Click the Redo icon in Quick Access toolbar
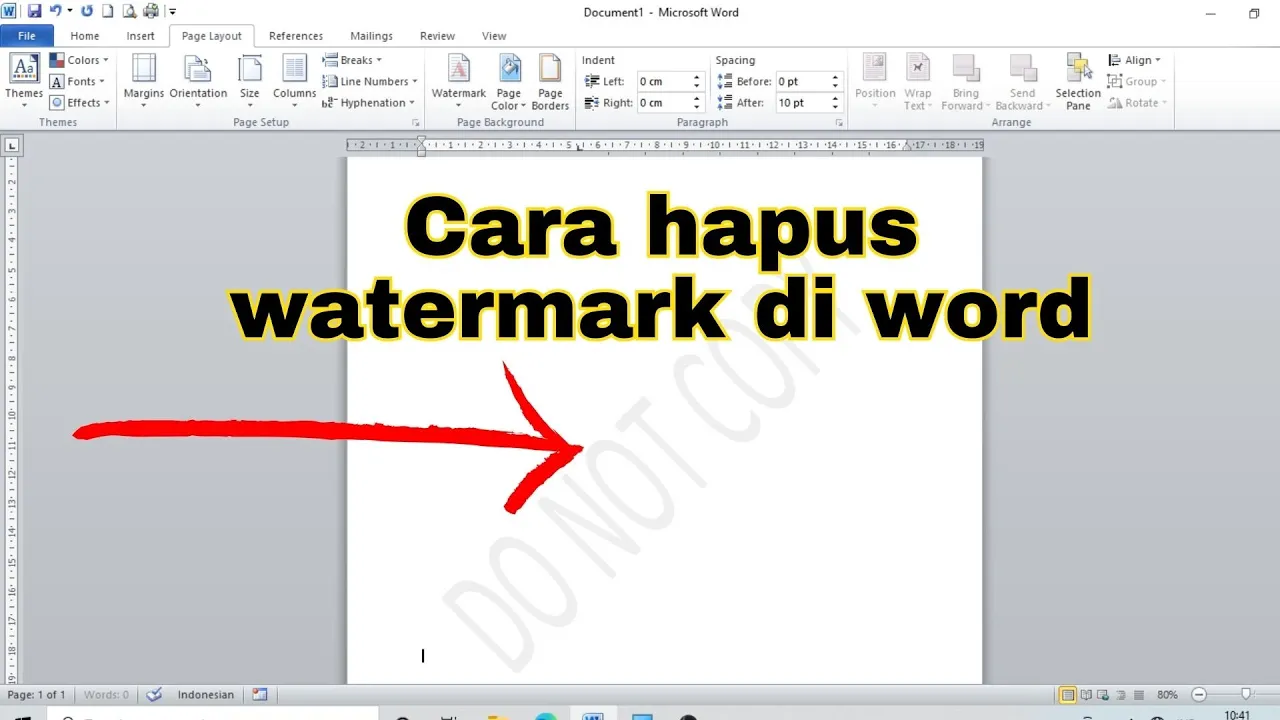Image resolution: width=1280 pixels, height=720 pixels. pos(87,11)
